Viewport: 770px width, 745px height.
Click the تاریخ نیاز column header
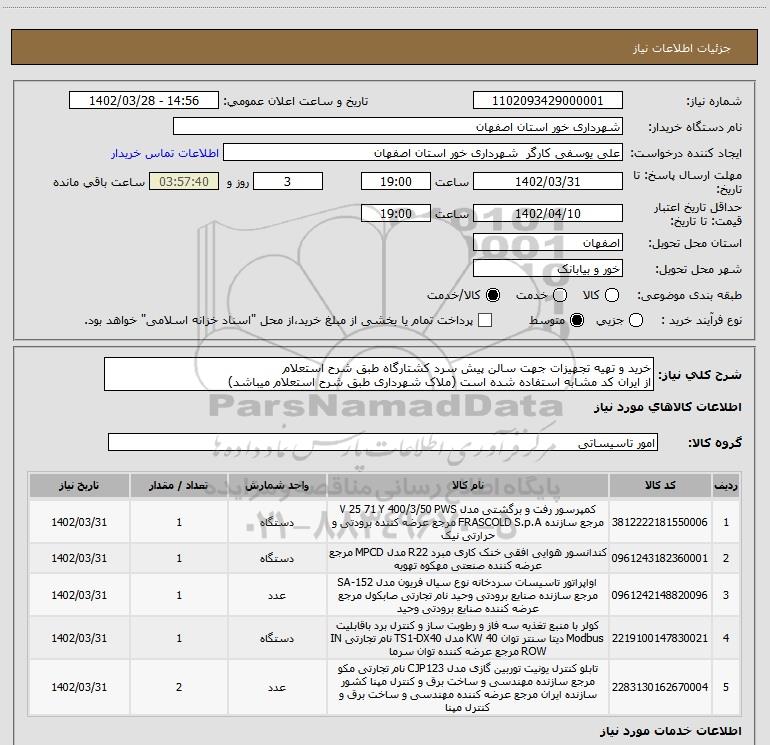click(x=79, y=485)
